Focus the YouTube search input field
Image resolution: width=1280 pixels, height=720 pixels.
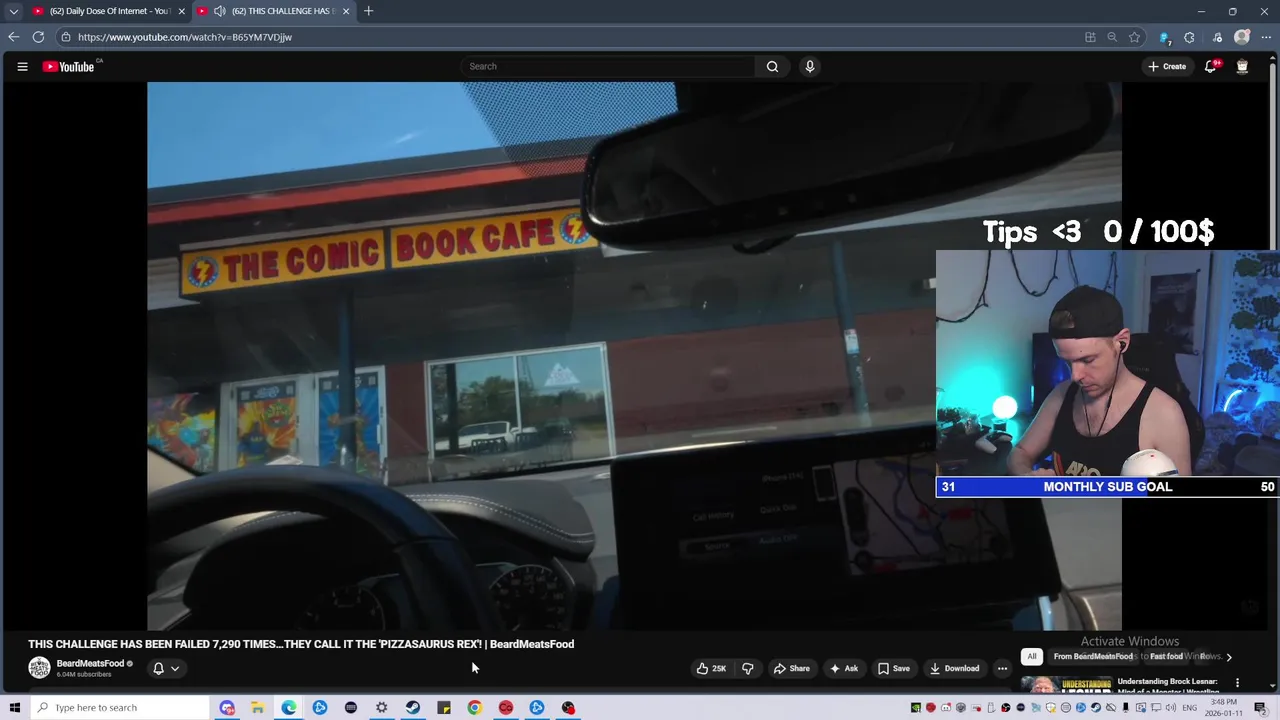pos(608,67)
